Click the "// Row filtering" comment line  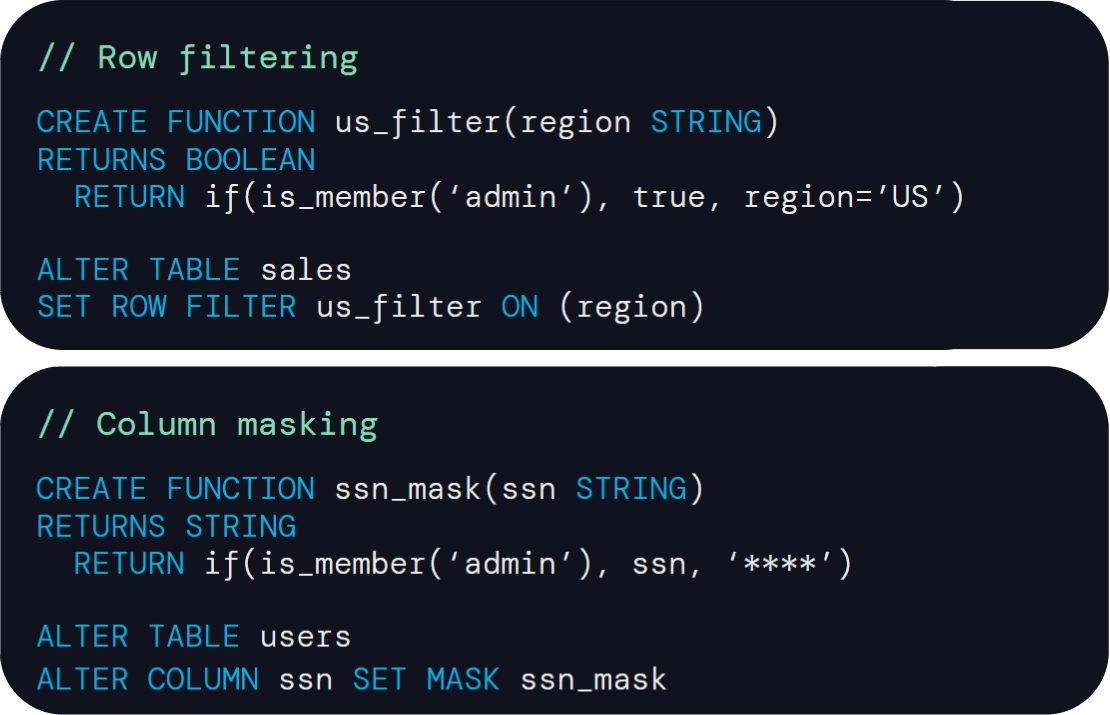[x=197, y=58]
